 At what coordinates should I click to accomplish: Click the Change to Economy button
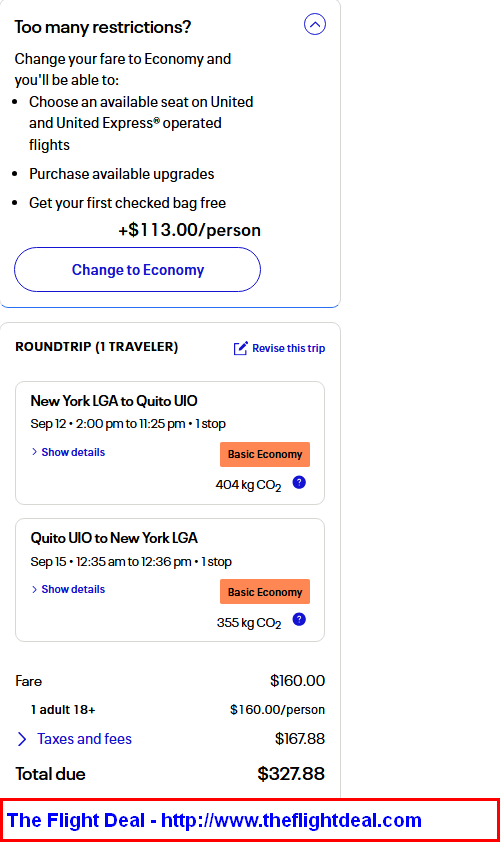pyautogui.click(x=137, y=270)
